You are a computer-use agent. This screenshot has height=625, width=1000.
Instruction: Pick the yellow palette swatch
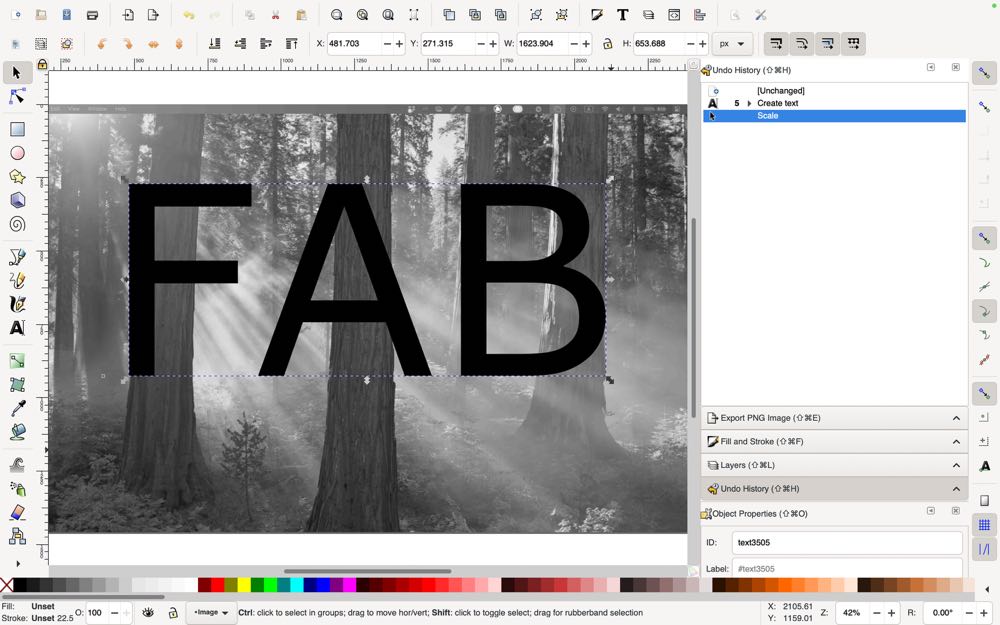coord(244,585)
